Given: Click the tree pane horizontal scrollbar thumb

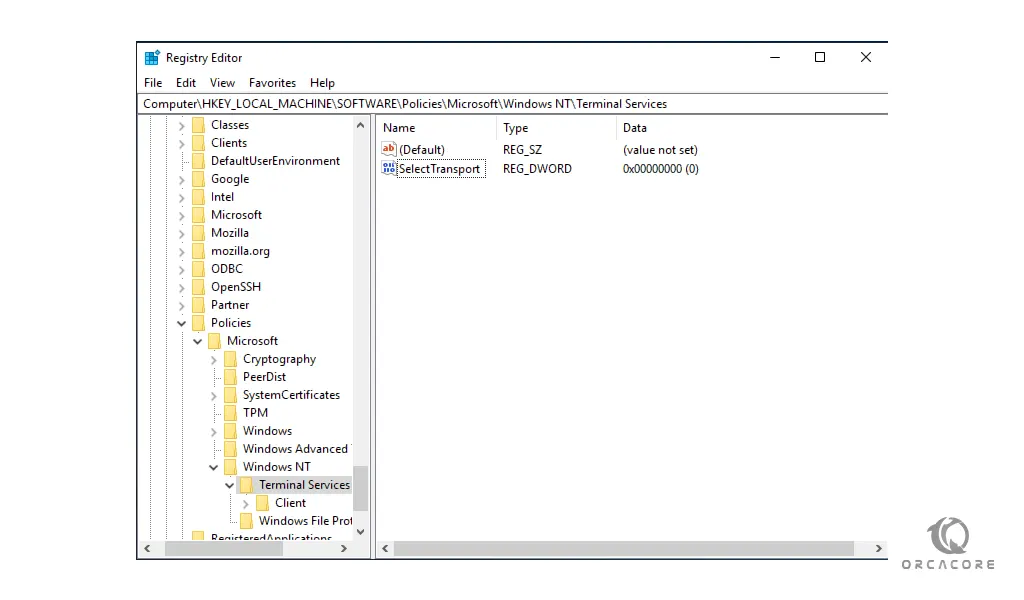Looking at the screenshot, I should [x=224, y=548].
